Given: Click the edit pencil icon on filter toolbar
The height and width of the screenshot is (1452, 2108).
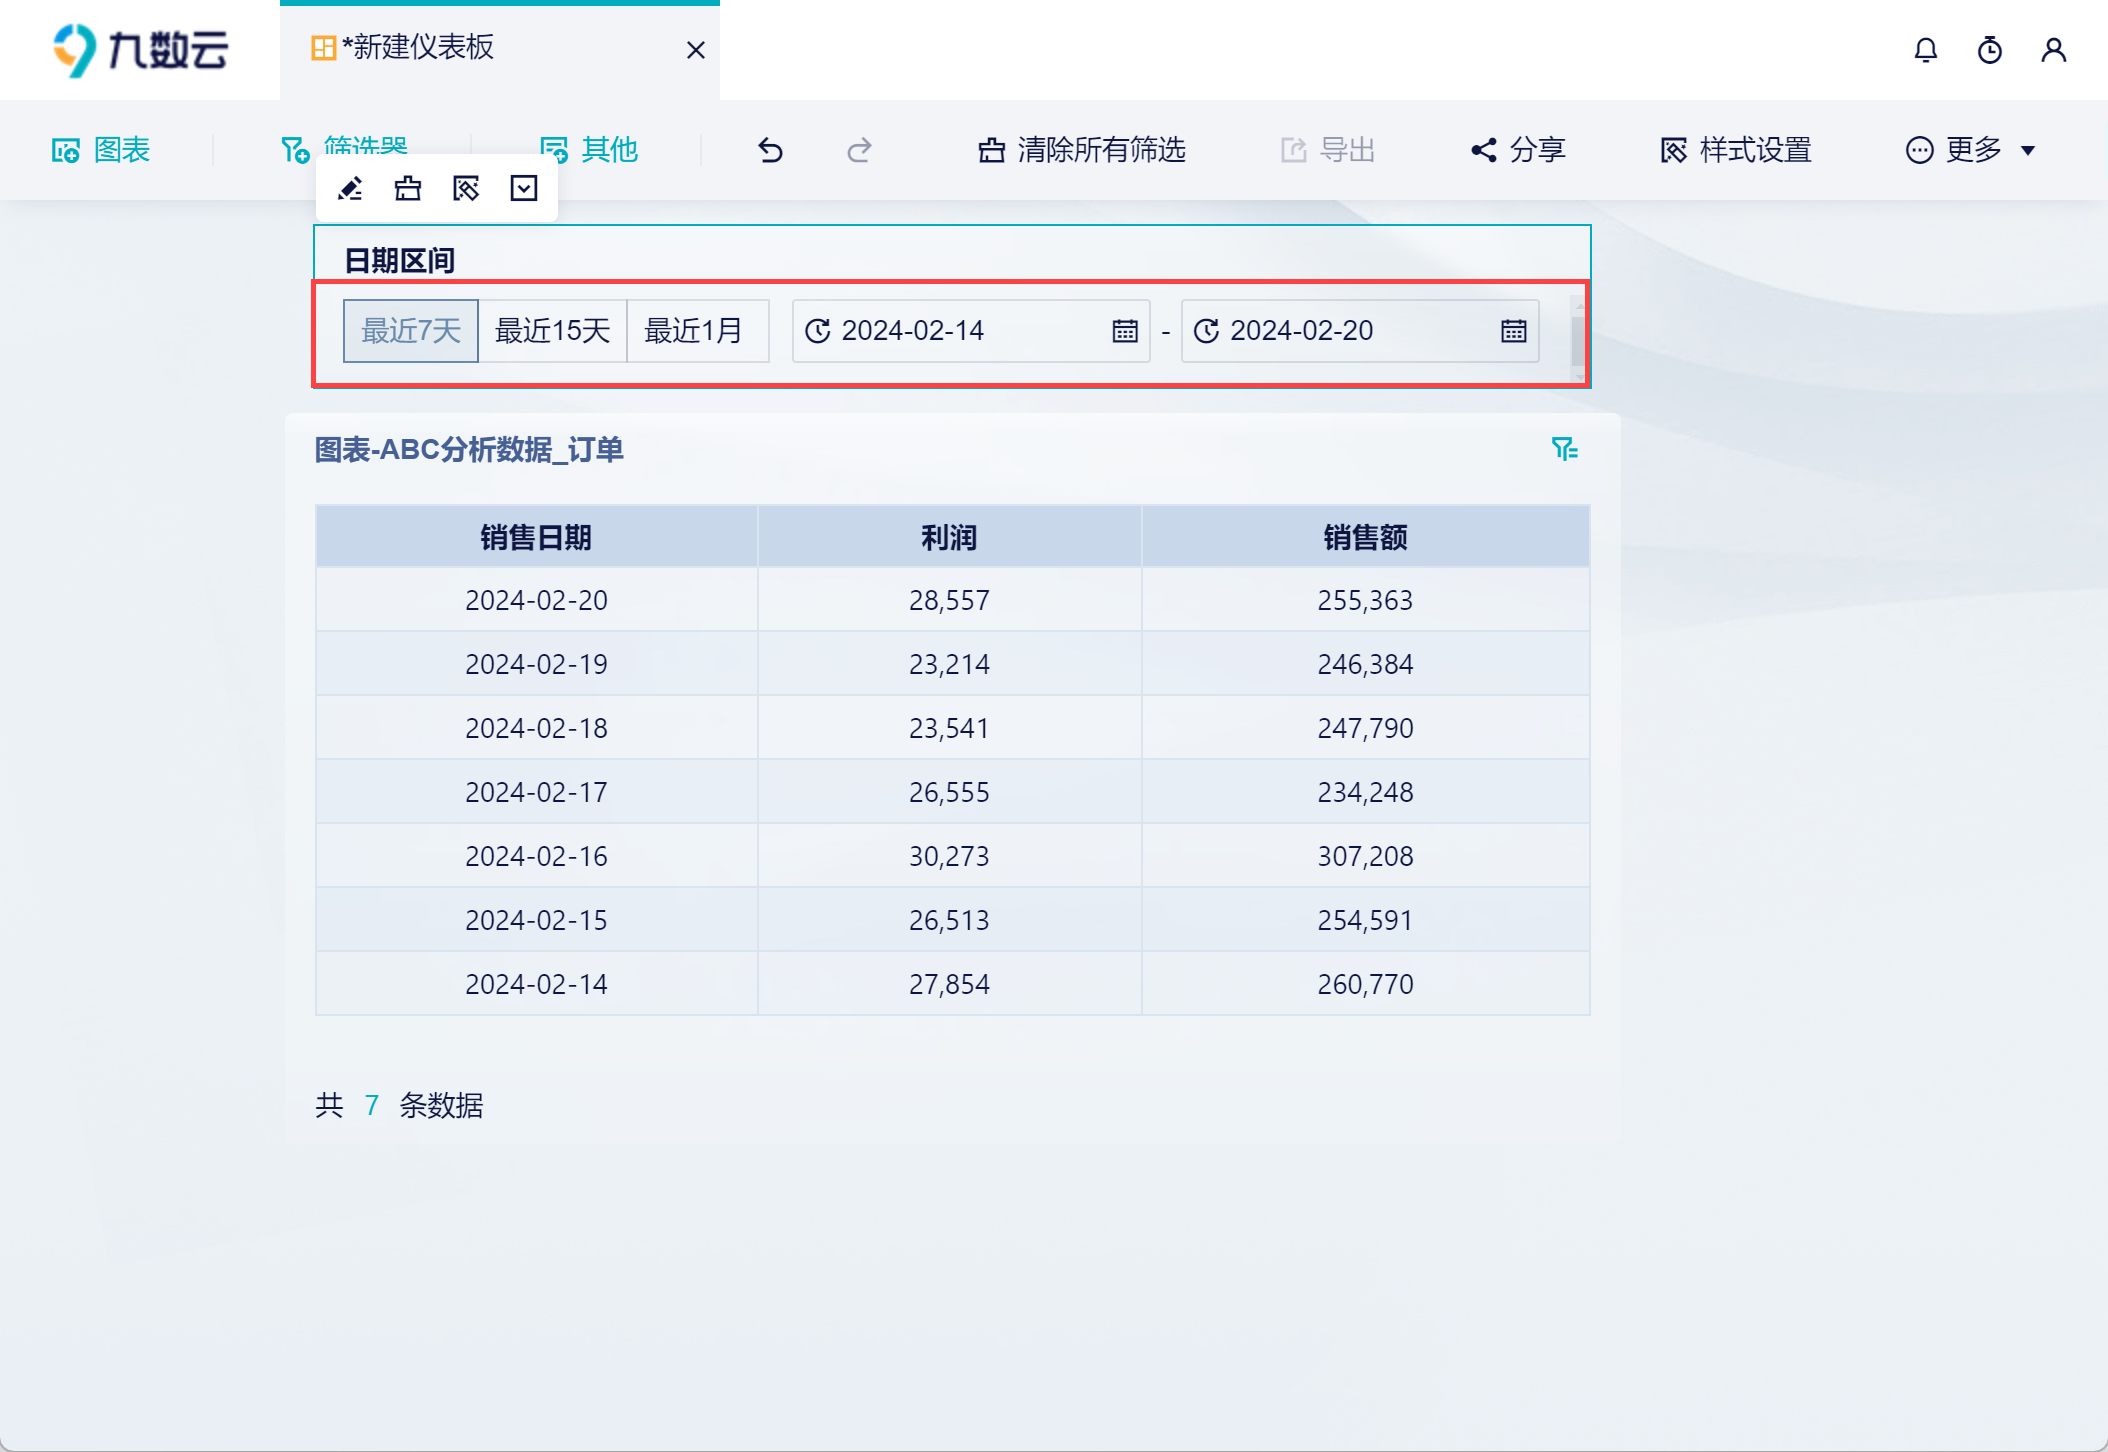Looking at the screenshot, I should [x=350, y=188].
